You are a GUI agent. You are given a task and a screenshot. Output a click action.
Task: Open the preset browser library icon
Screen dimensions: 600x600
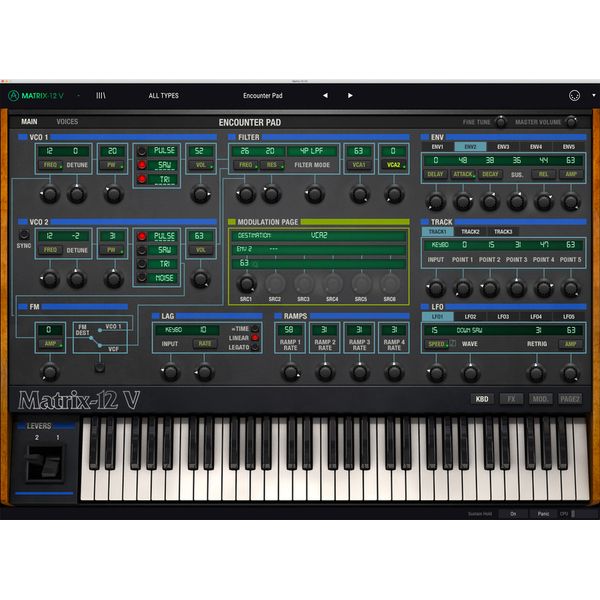tap(101, 96)
